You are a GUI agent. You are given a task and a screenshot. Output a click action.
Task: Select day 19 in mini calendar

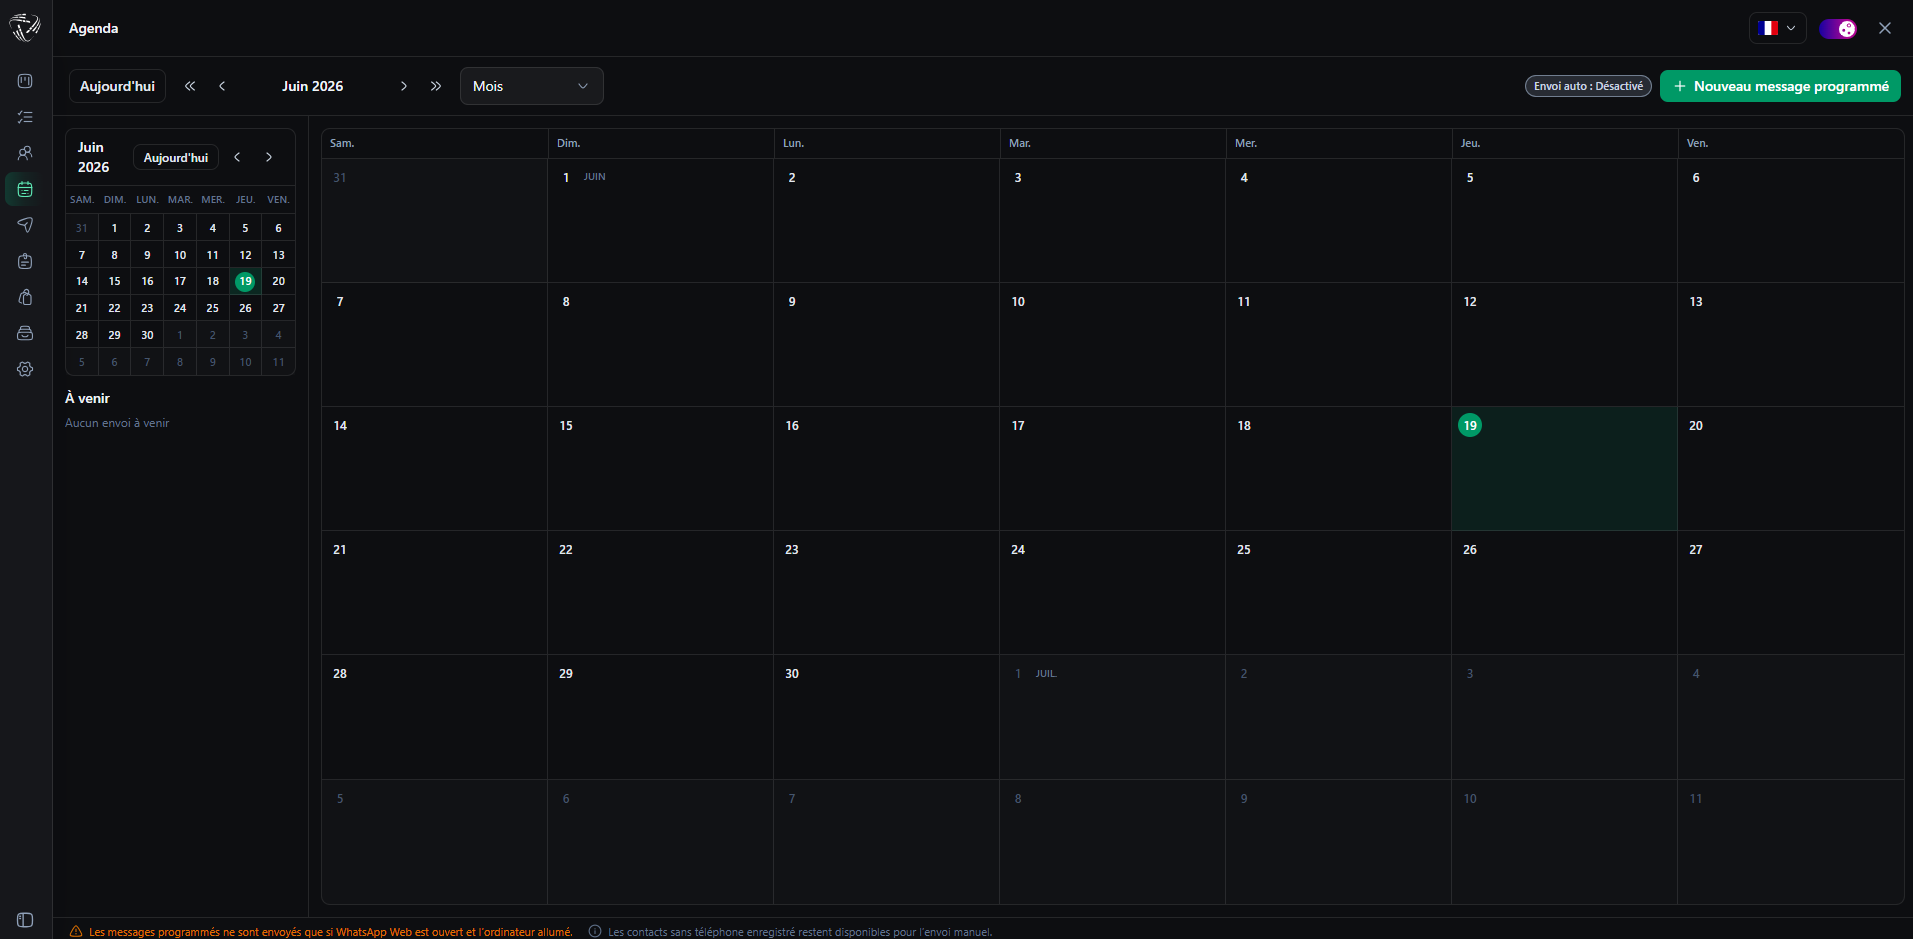tap(245, 281)
